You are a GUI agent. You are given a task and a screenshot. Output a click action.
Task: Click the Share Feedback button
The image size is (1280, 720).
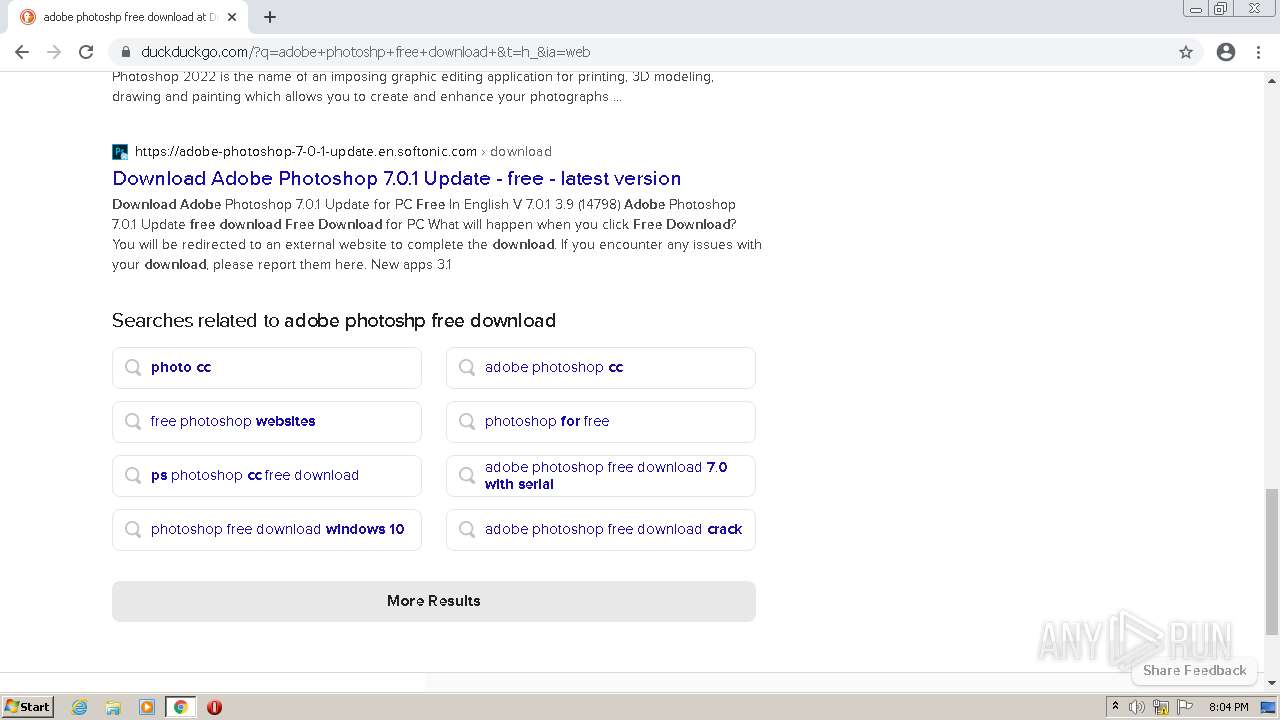(x=1194, y=670)
